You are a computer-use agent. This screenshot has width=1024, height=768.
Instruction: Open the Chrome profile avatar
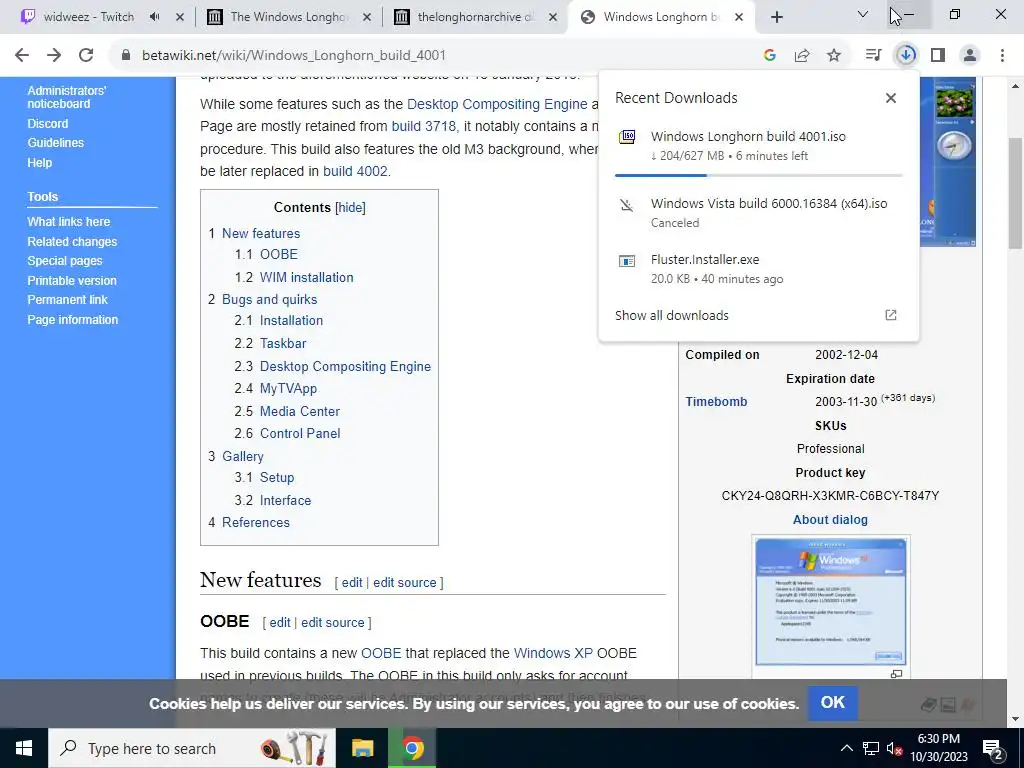coord(970,56)
